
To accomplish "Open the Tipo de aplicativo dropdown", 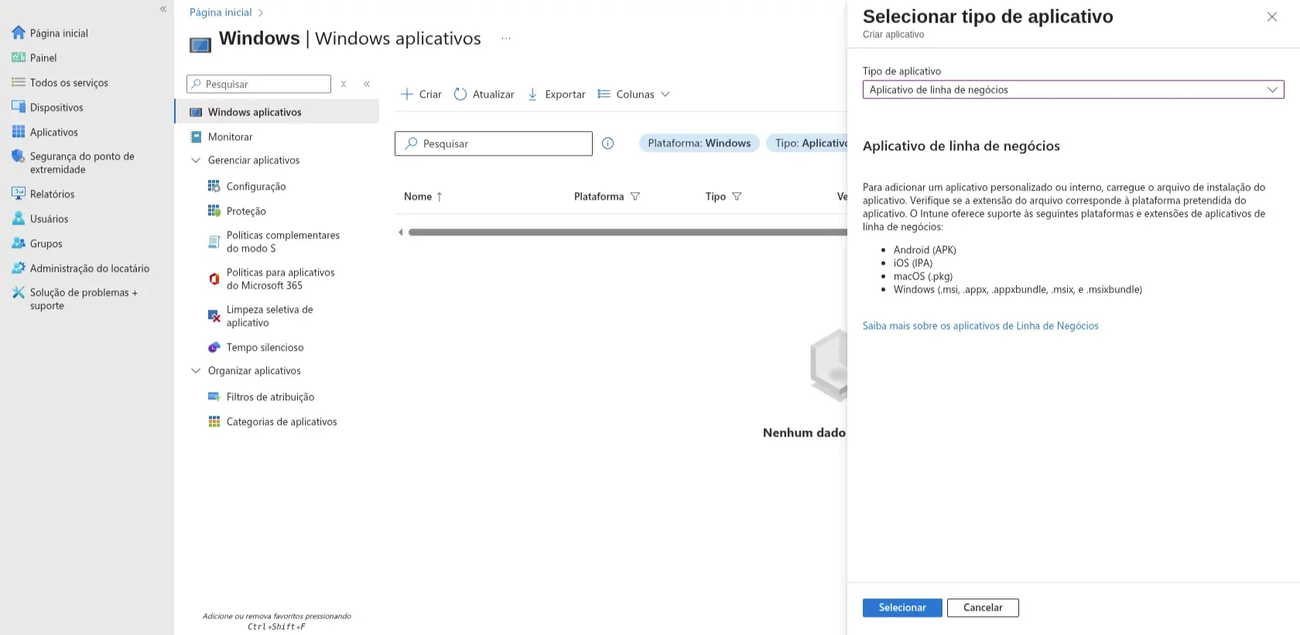I will pos(1073,90).
